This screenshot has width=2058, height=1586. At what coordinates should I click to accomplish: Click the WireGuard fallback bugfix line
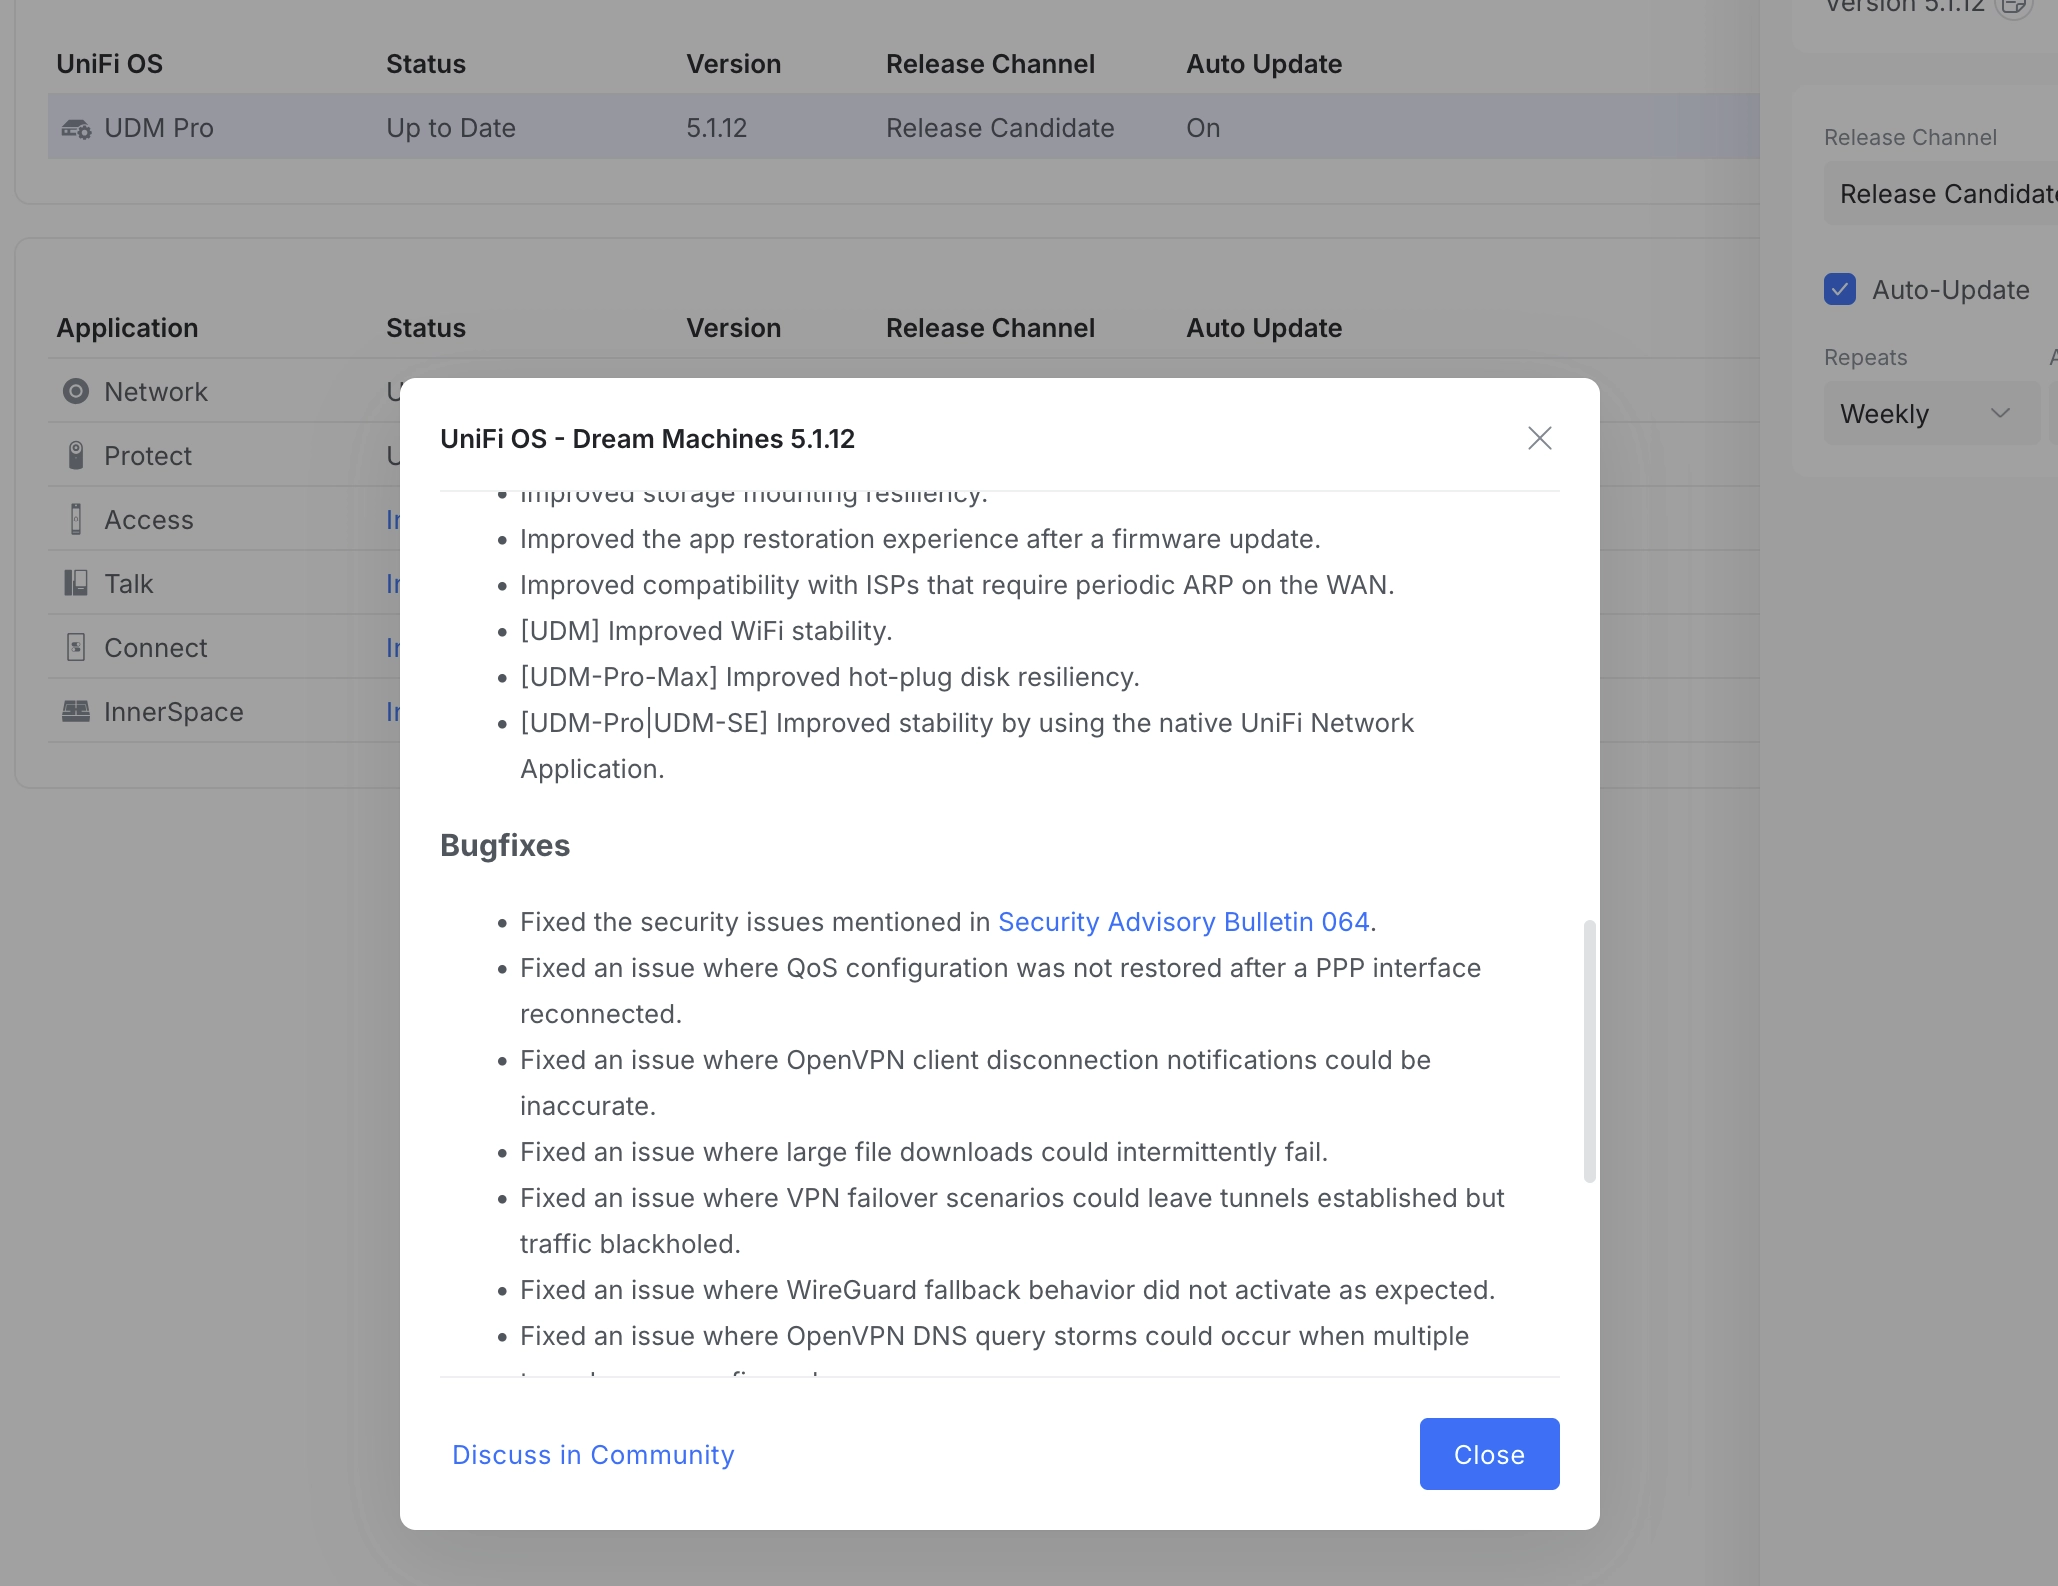click(x=1007, y=1290)
